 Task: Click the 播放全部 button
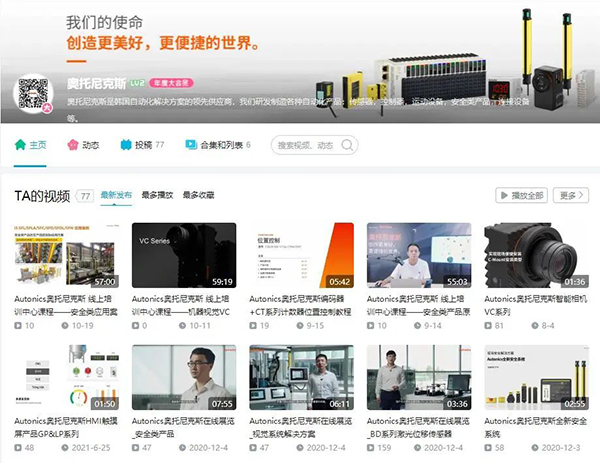point(522,196)
